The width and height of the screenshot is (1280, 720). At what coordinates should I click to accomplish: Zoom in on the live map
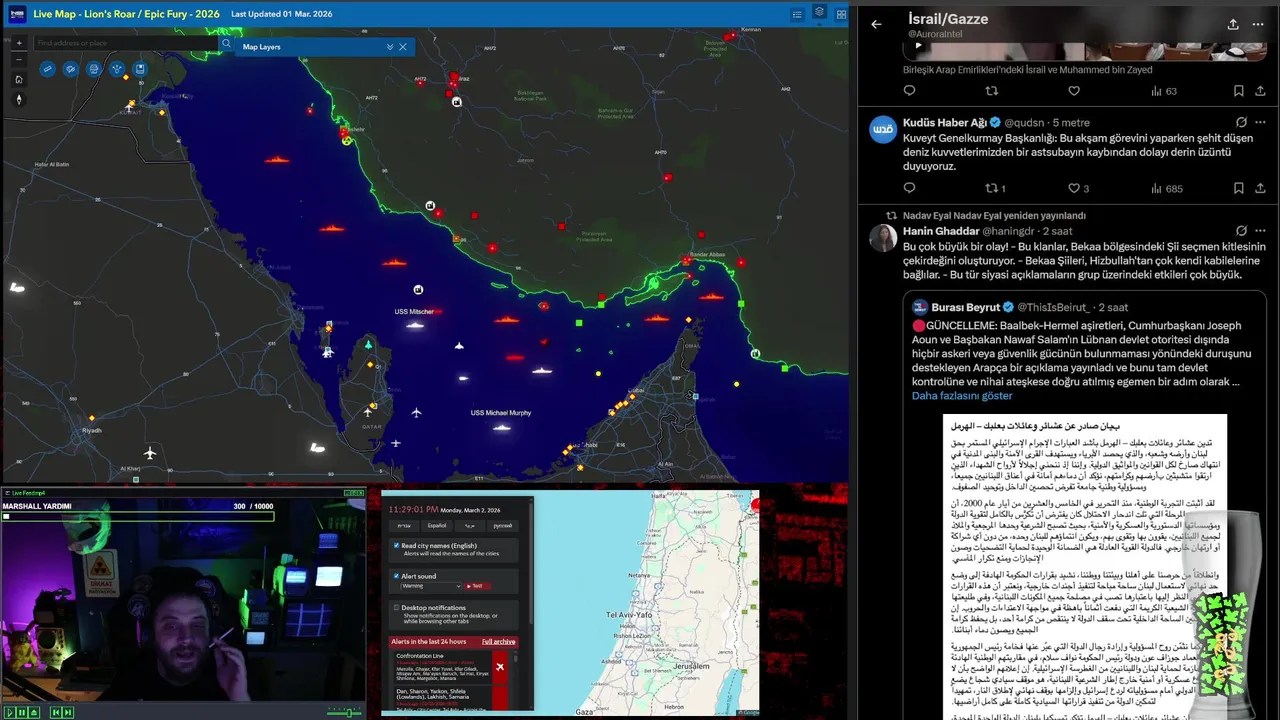(19, 43)
